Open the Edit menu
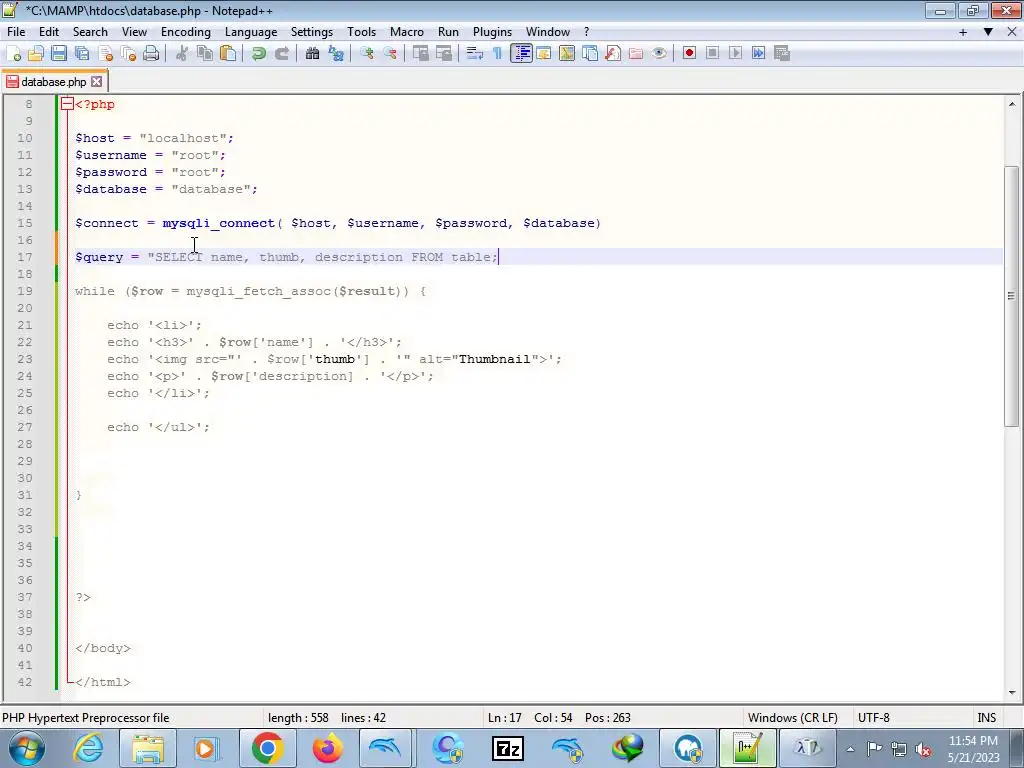 pyautogui.click(x=49, y=31)
